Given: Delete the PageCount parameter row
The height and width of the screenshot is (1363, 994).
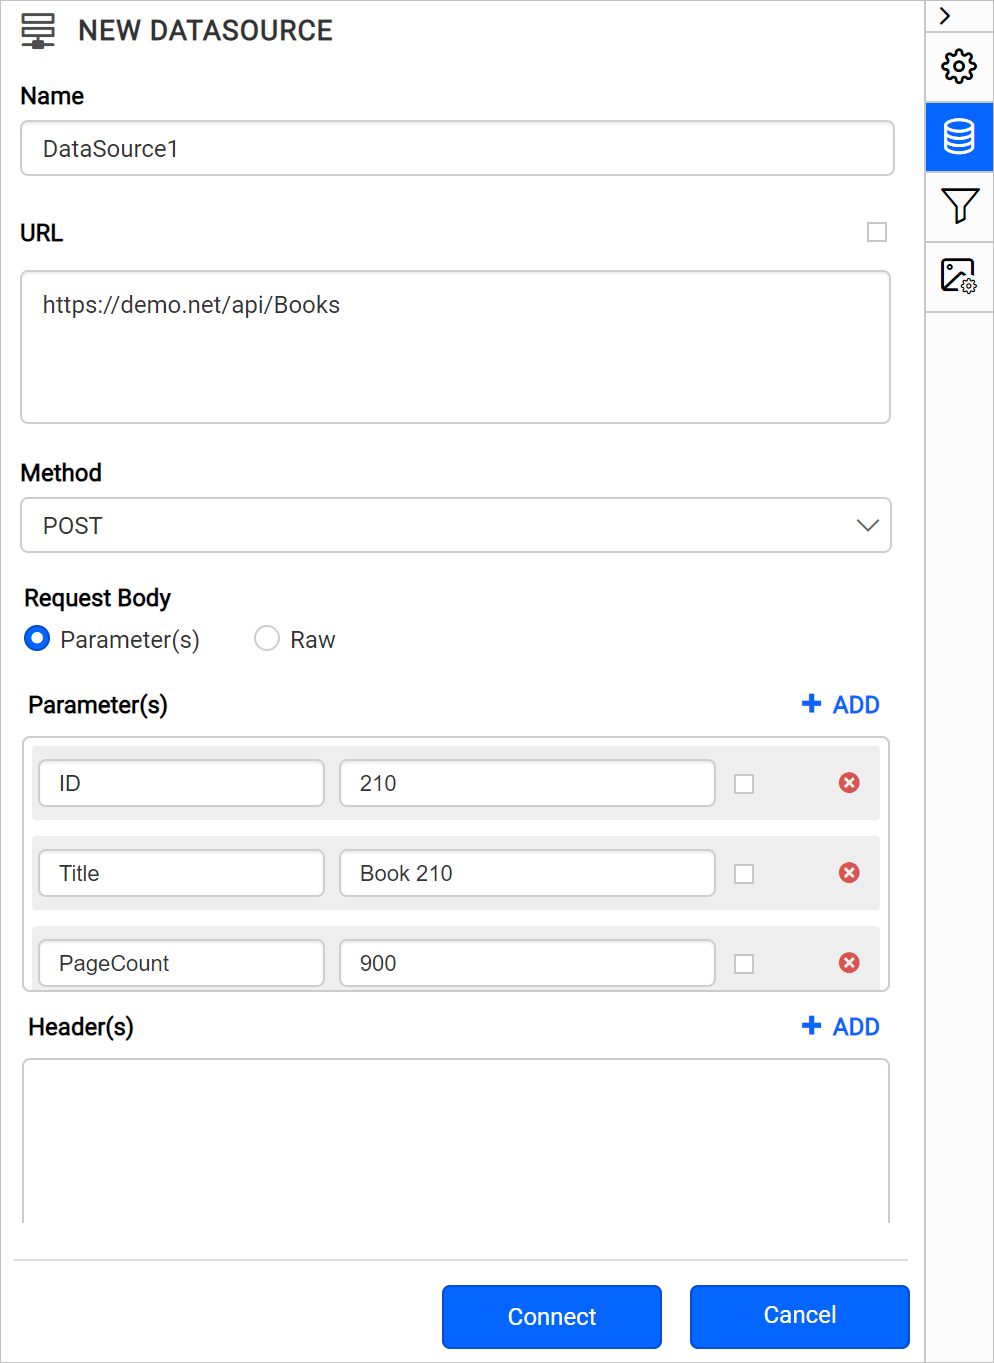Looking at the screenshot, I should 849,963.
